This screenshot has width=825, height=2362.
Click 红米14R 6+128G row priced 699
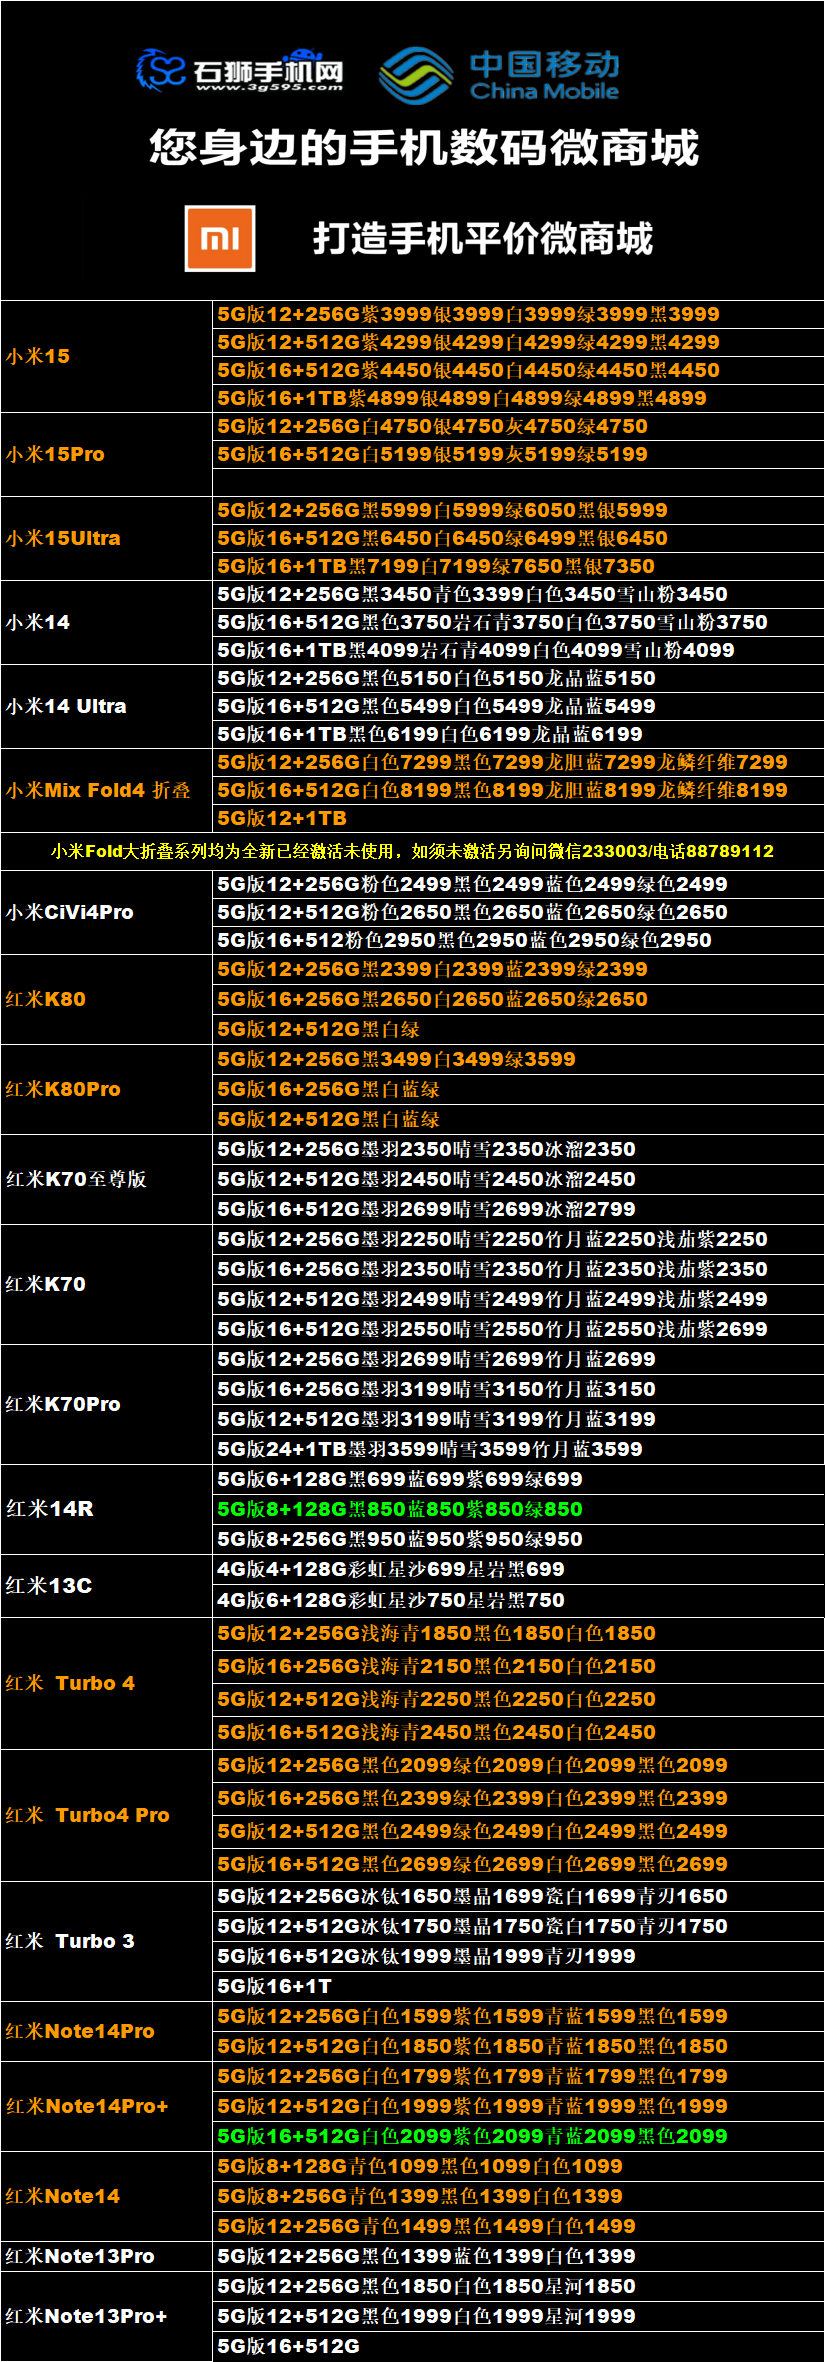click(518, 1479)
